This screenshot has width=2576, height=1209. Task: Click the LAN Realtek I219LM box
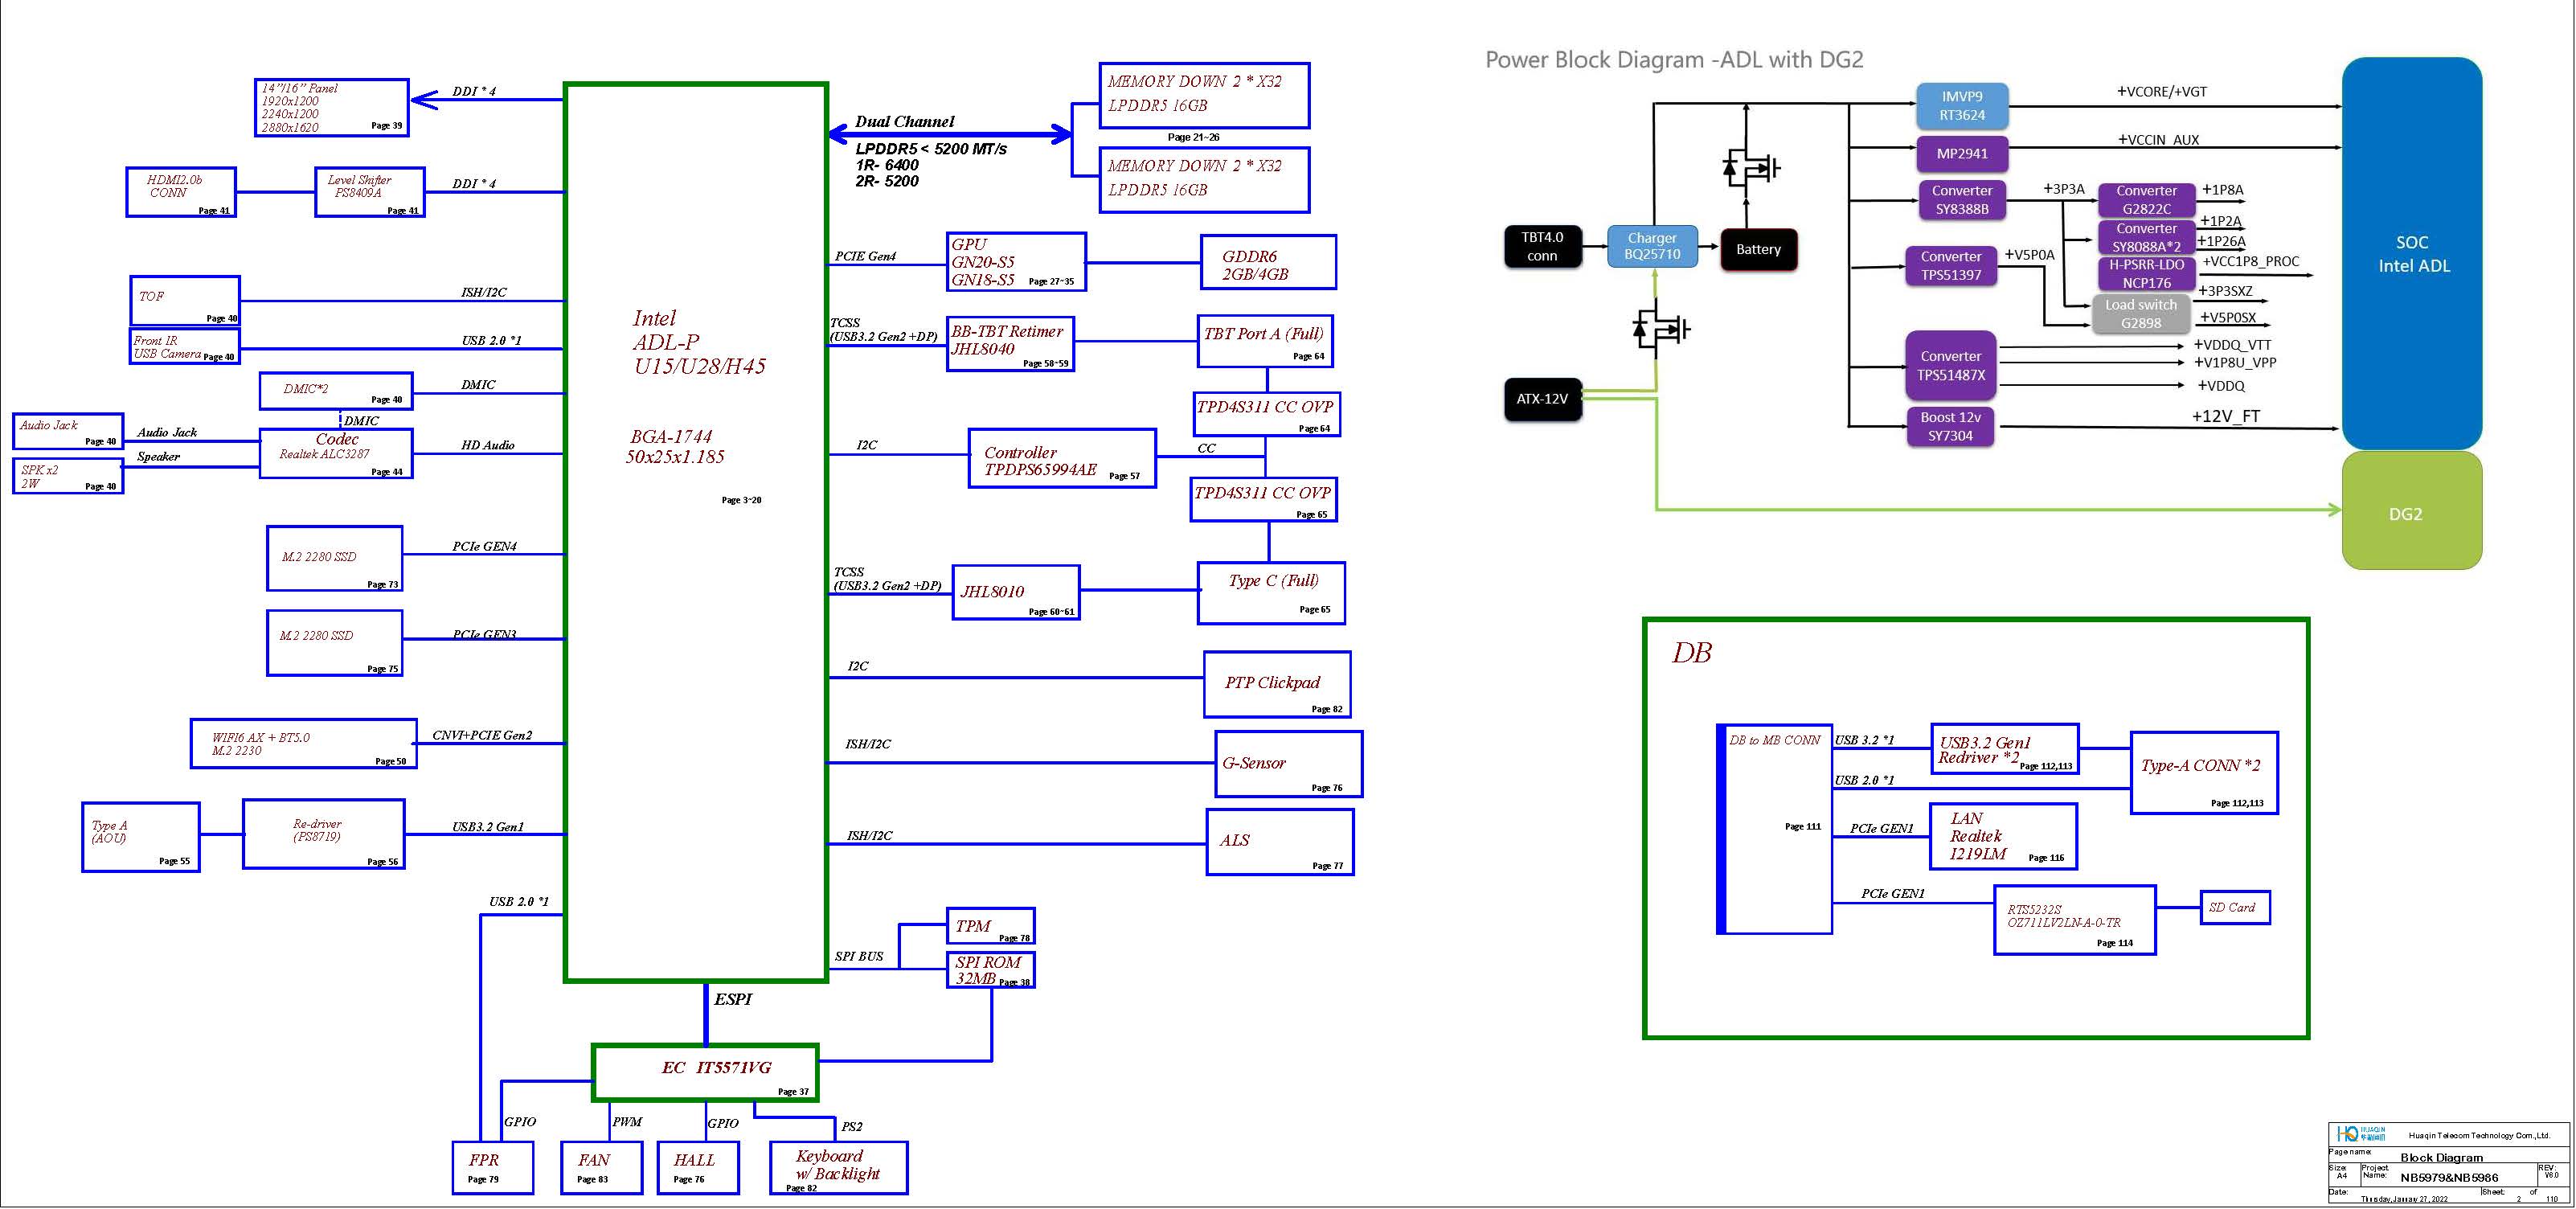pos(2002,837)
